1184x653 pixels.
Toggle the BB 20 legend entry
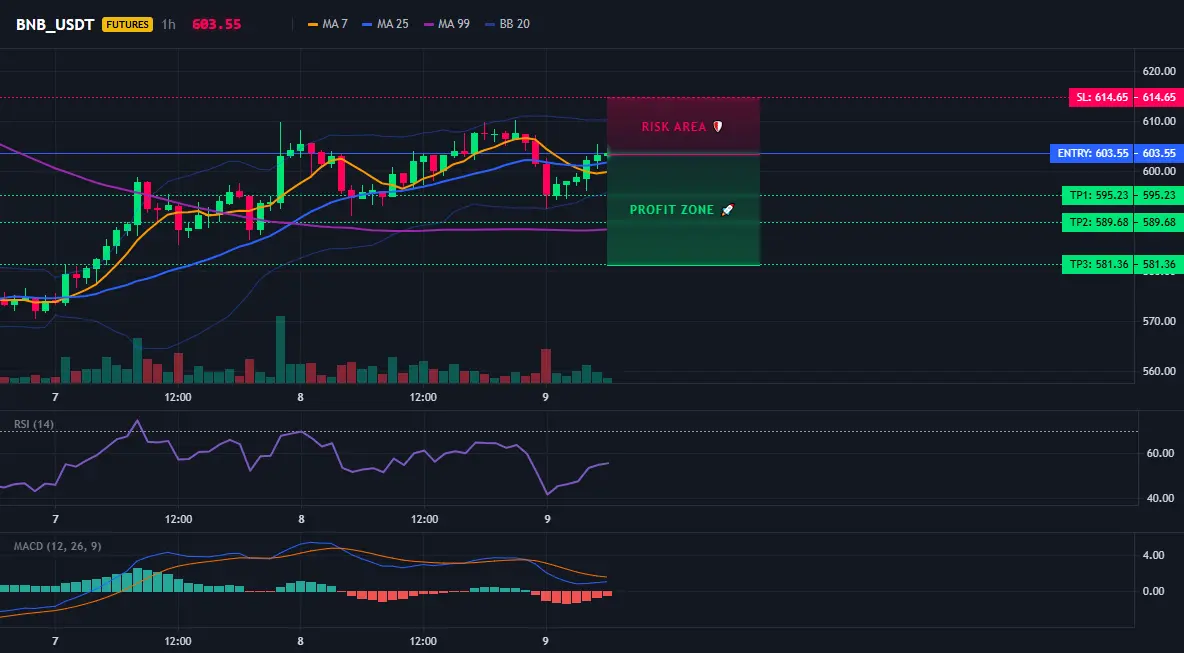(x=507, y=24)
